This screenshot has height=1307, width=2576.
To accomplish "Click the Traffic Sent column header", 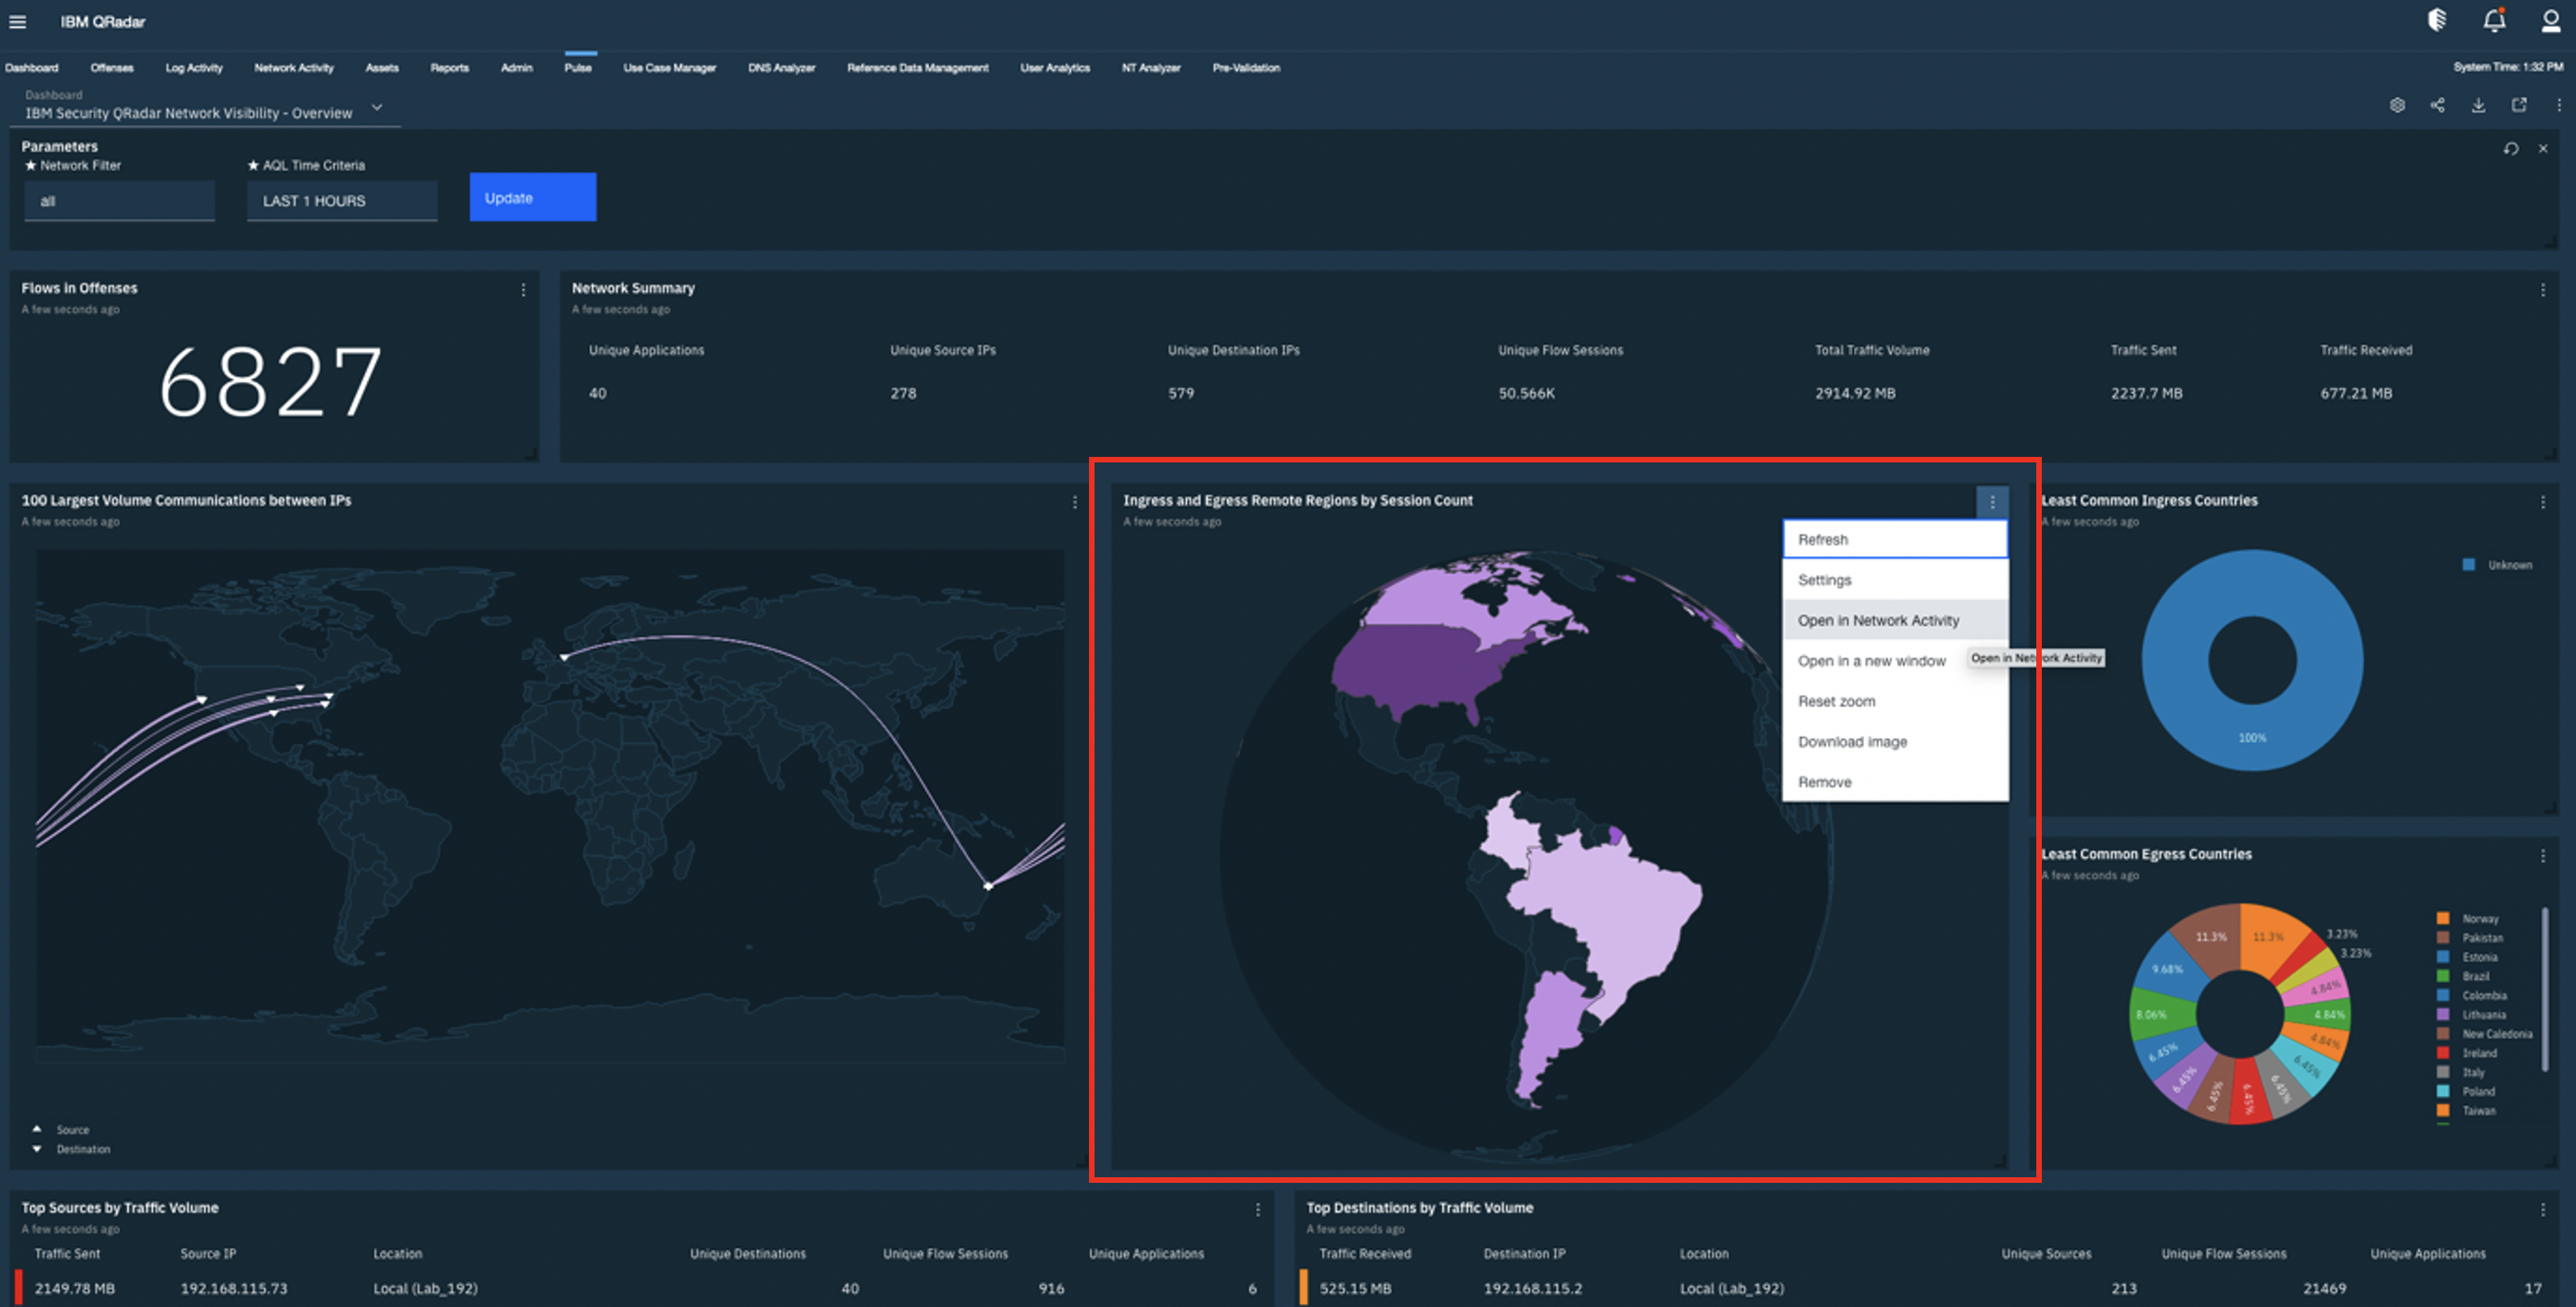I will click(67, 1254).
